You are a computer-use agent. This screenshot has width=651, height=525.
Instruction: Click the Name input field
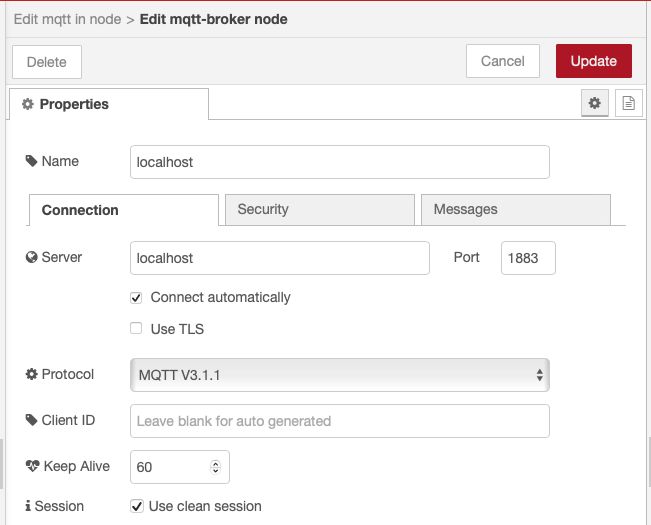coord(340,162)
